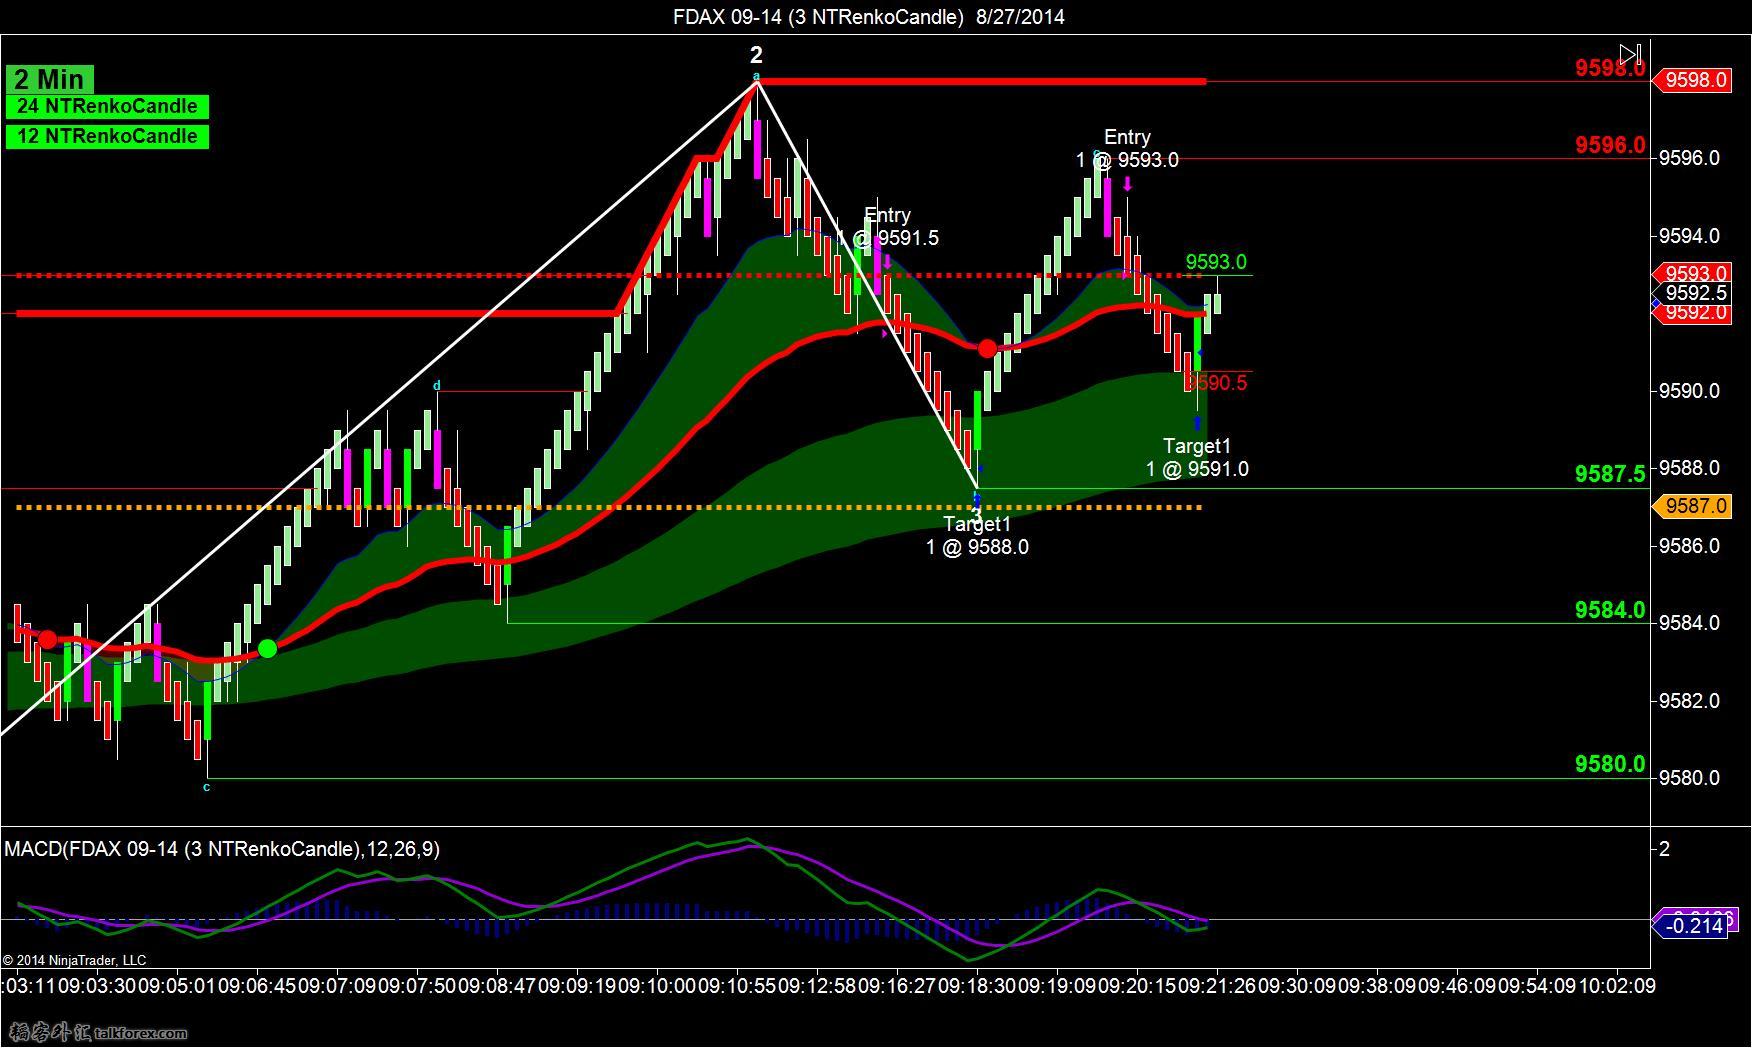Select the MACD indicator label
The height and width of the screenshot is (1048, 1752).
tap(222, 849)
